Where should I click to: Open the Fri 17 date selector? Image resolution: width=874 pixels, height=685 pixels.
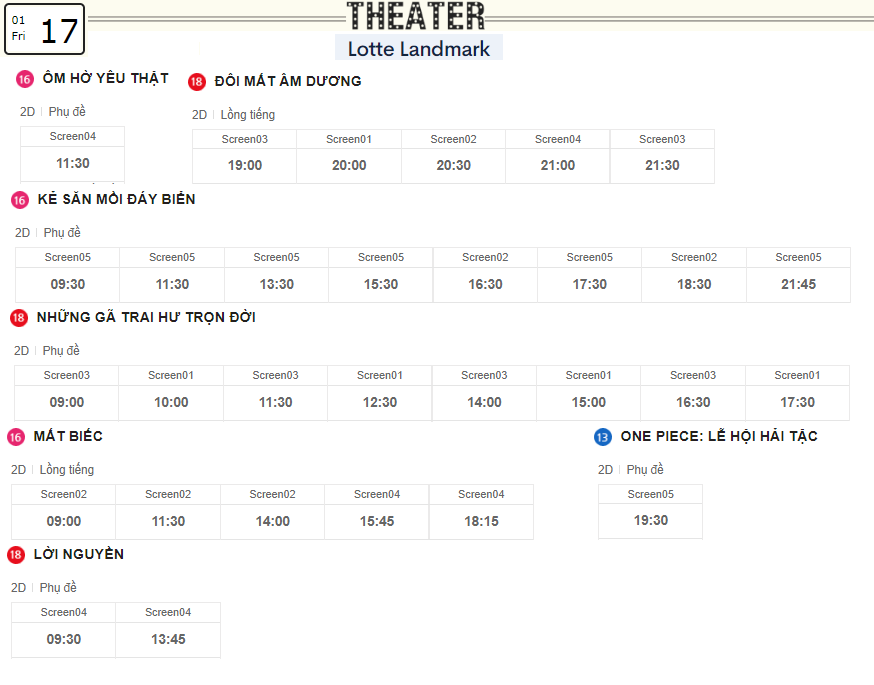tap(45, 29)
